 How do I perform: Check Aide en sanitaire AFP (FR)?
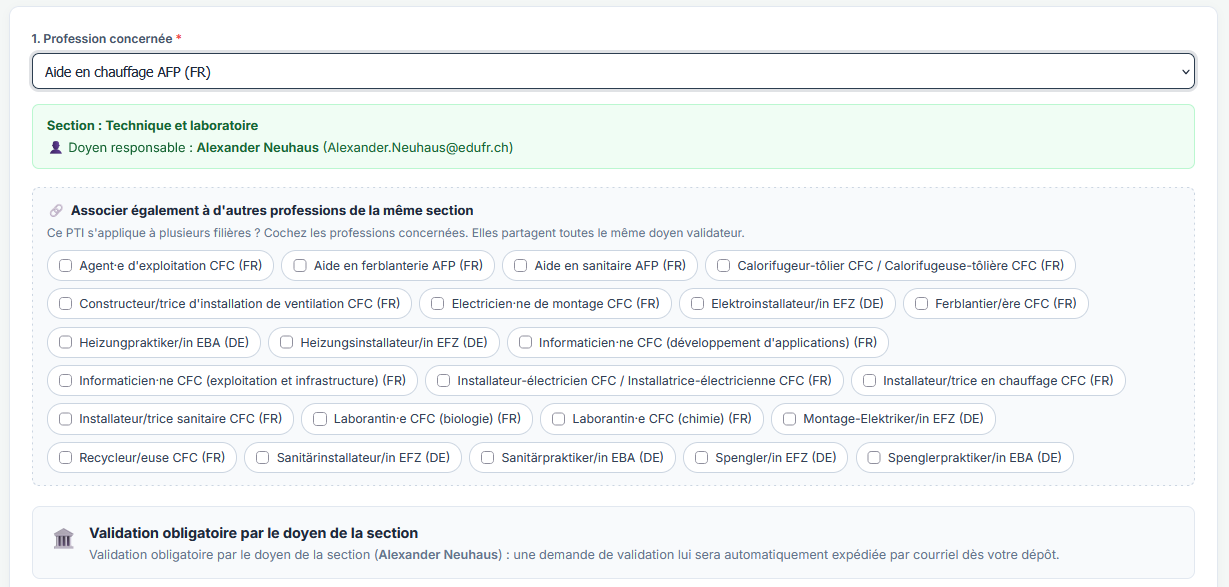(x=521, y=266)
